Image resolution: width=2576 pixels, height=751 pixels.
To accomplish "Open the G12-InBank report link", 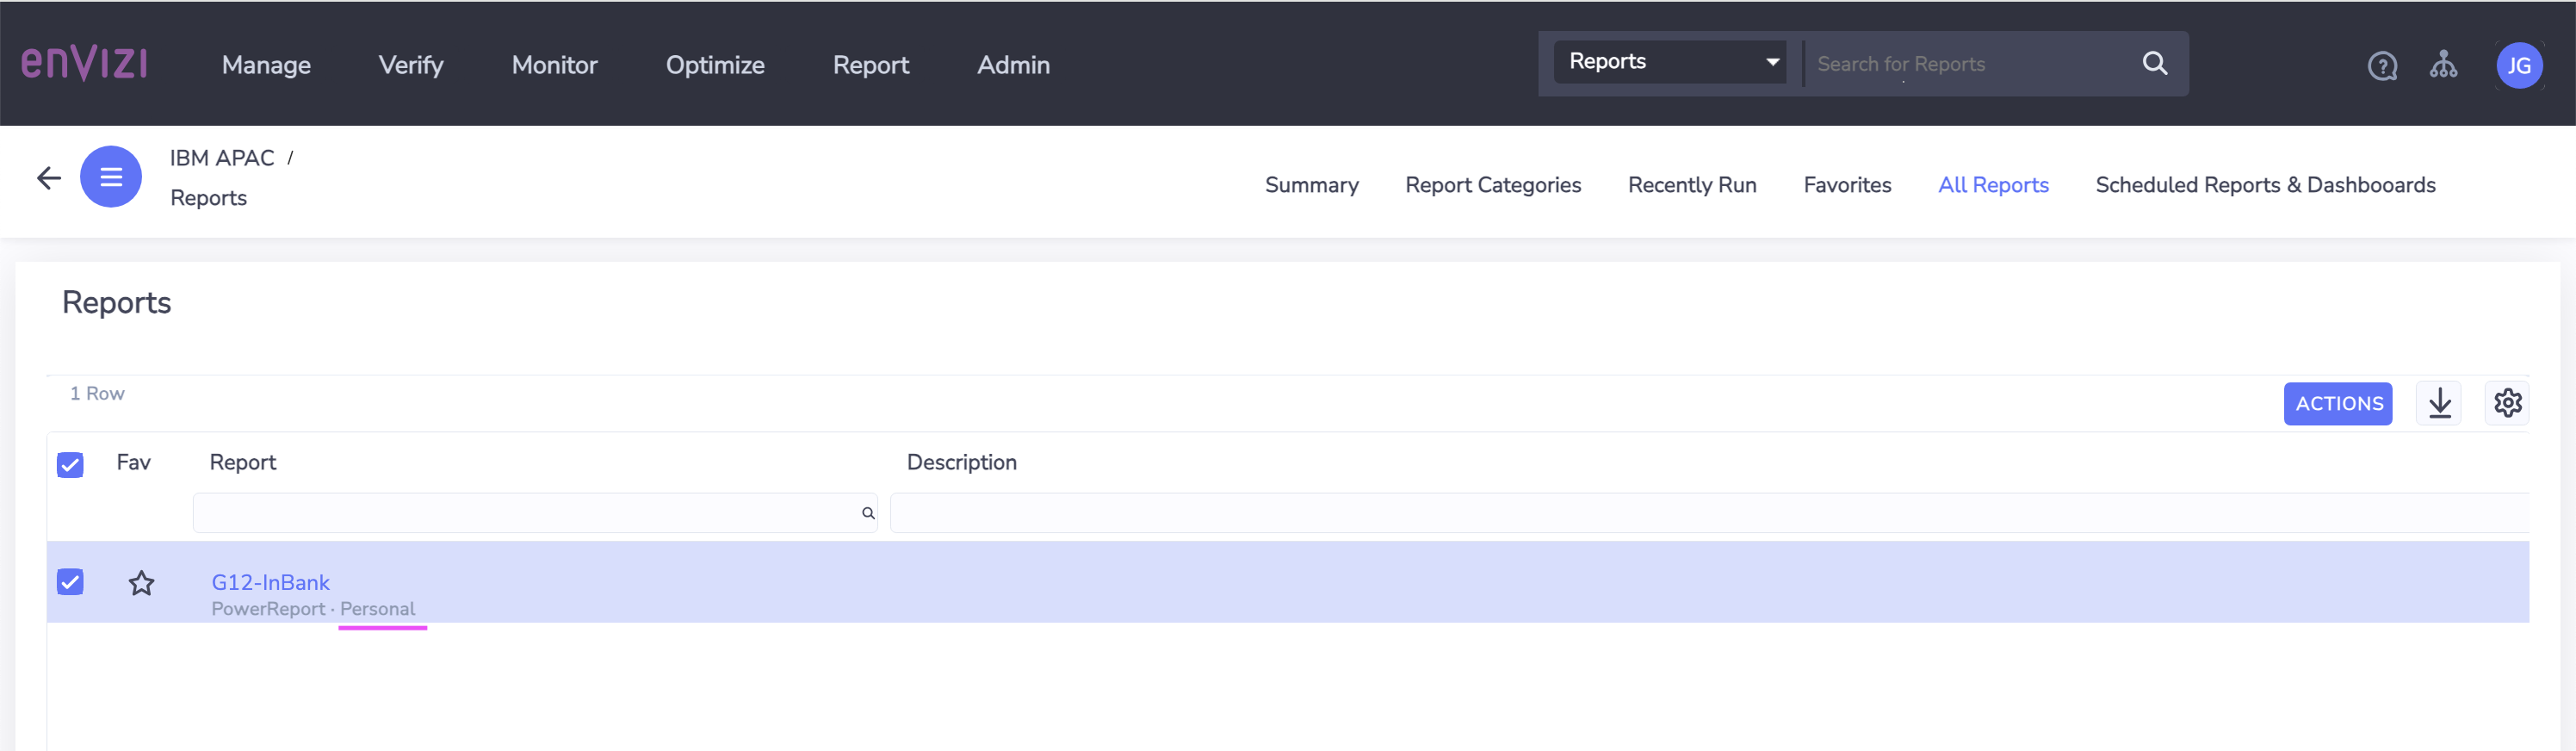I will click(x=270, y=582).
